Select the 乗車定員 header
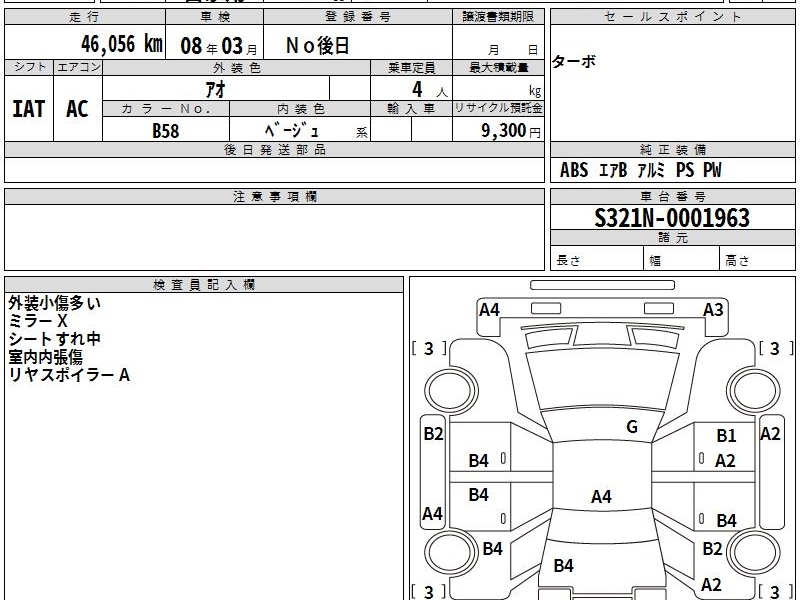Screen dimensions: 800x600 coord(411,68)
